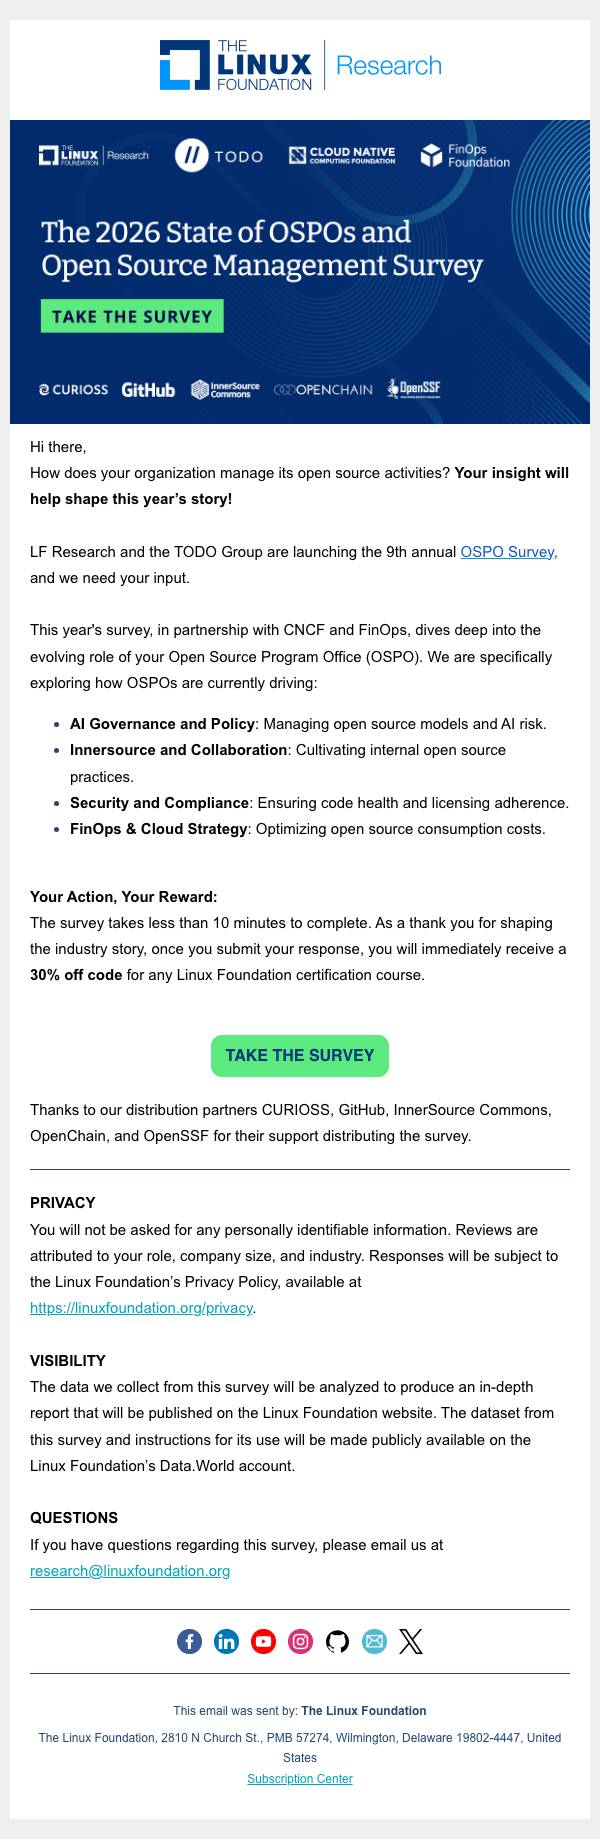Open the OSPO Survey hyperlink
The width and height of the screenshot is (600, 1839).
(507, 552)
